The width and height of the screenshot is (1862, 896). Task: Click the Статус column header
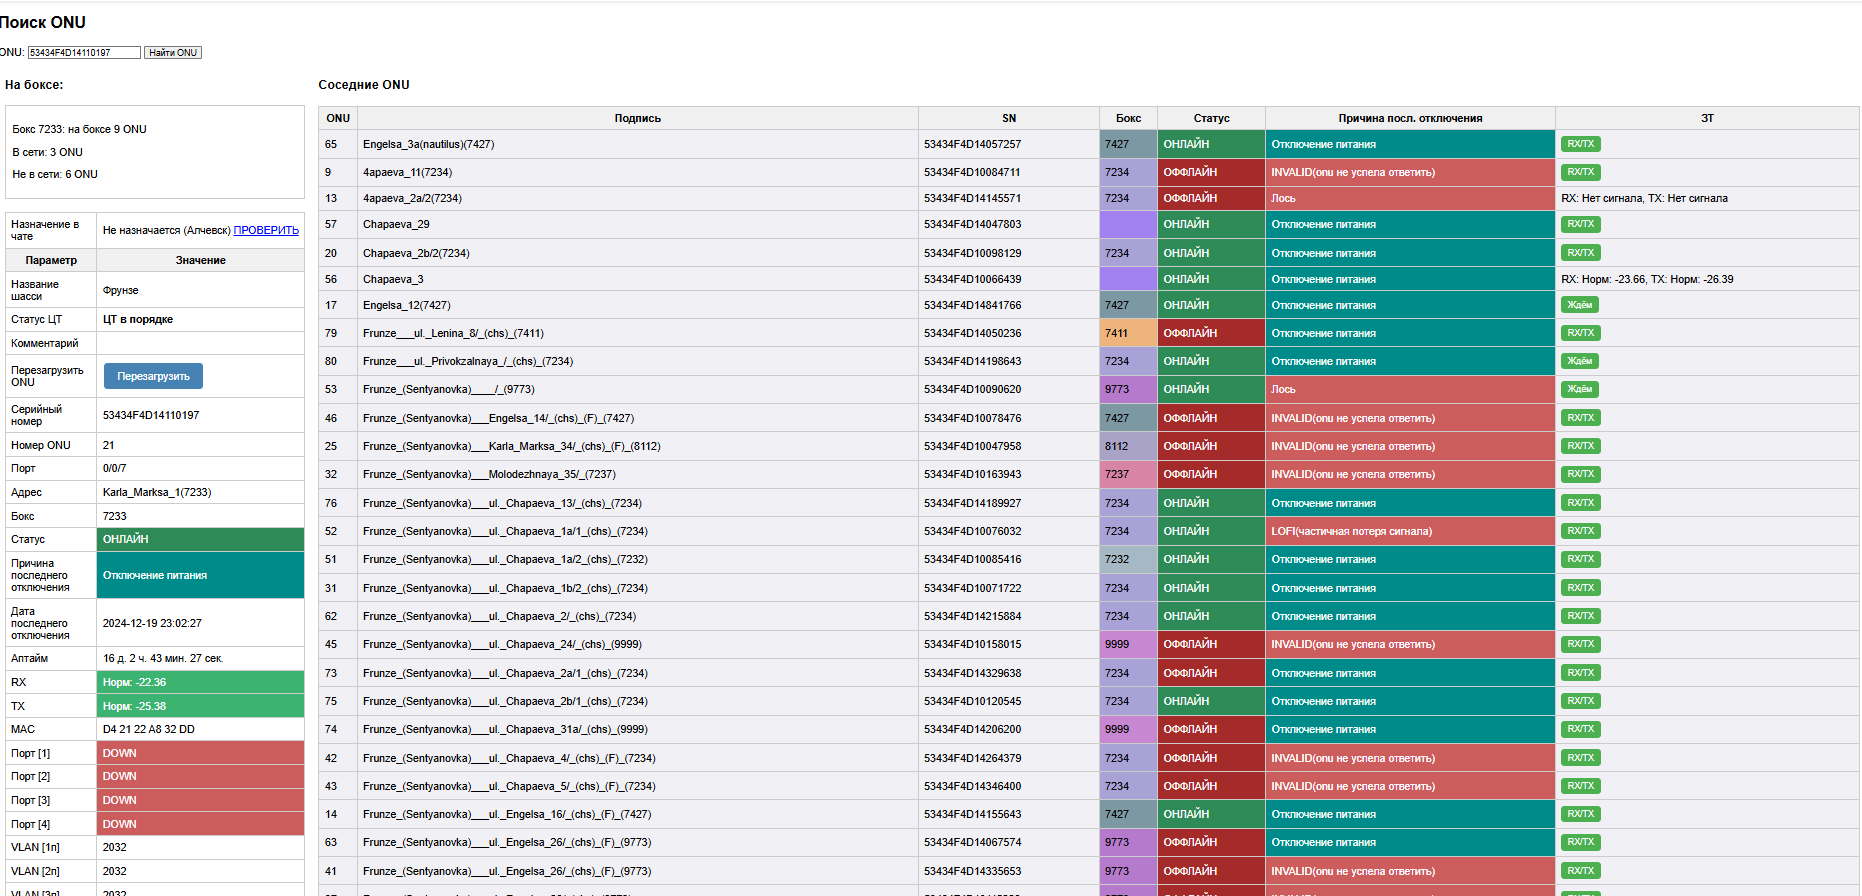click(1211, 118)
